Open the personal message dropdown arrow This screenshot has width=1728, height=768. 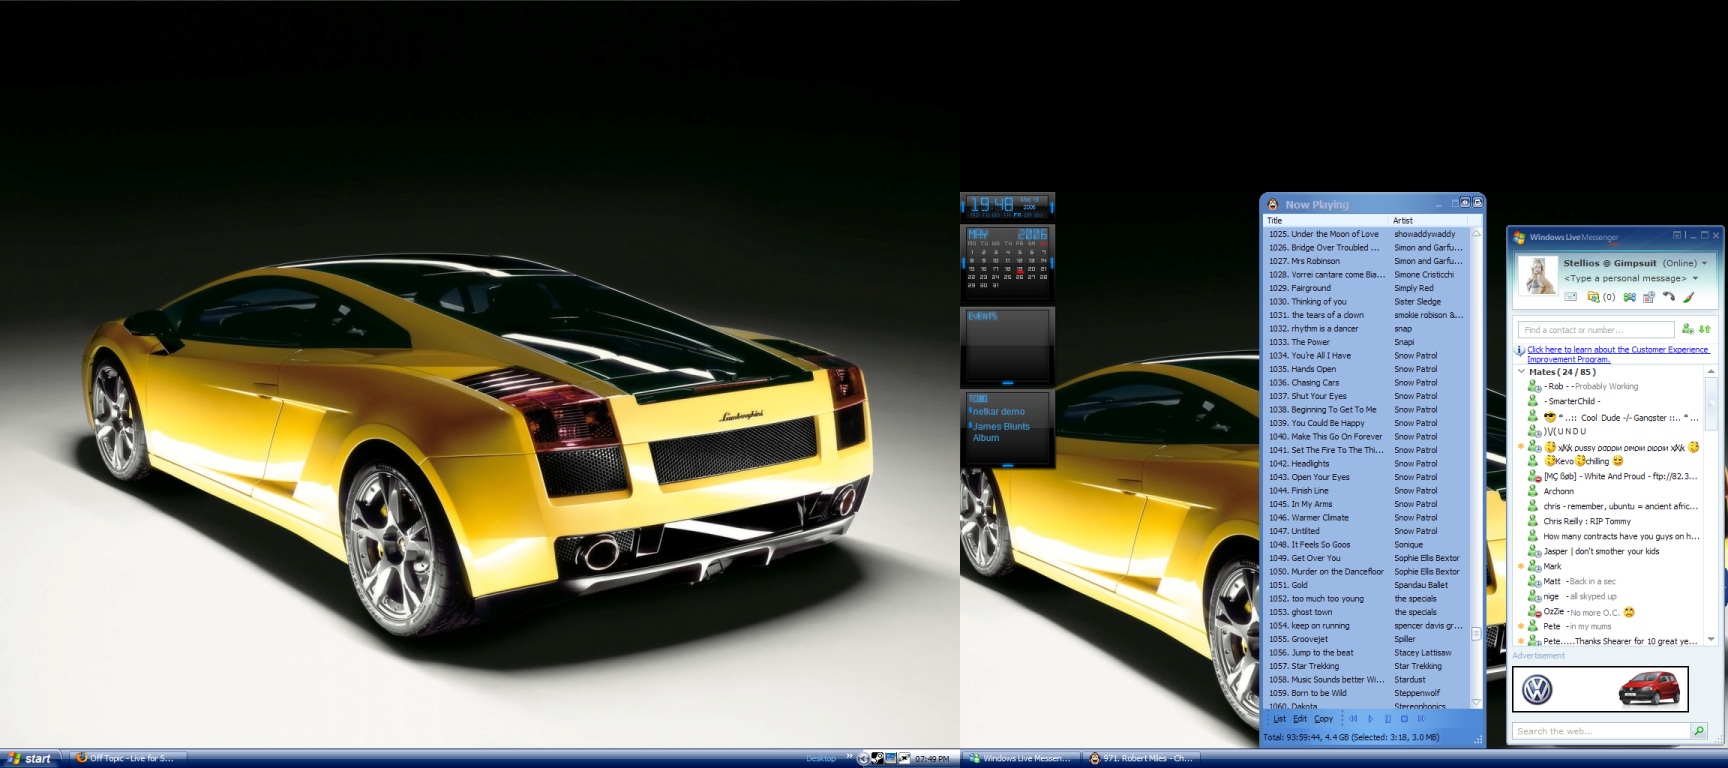tap(1695, 278)
